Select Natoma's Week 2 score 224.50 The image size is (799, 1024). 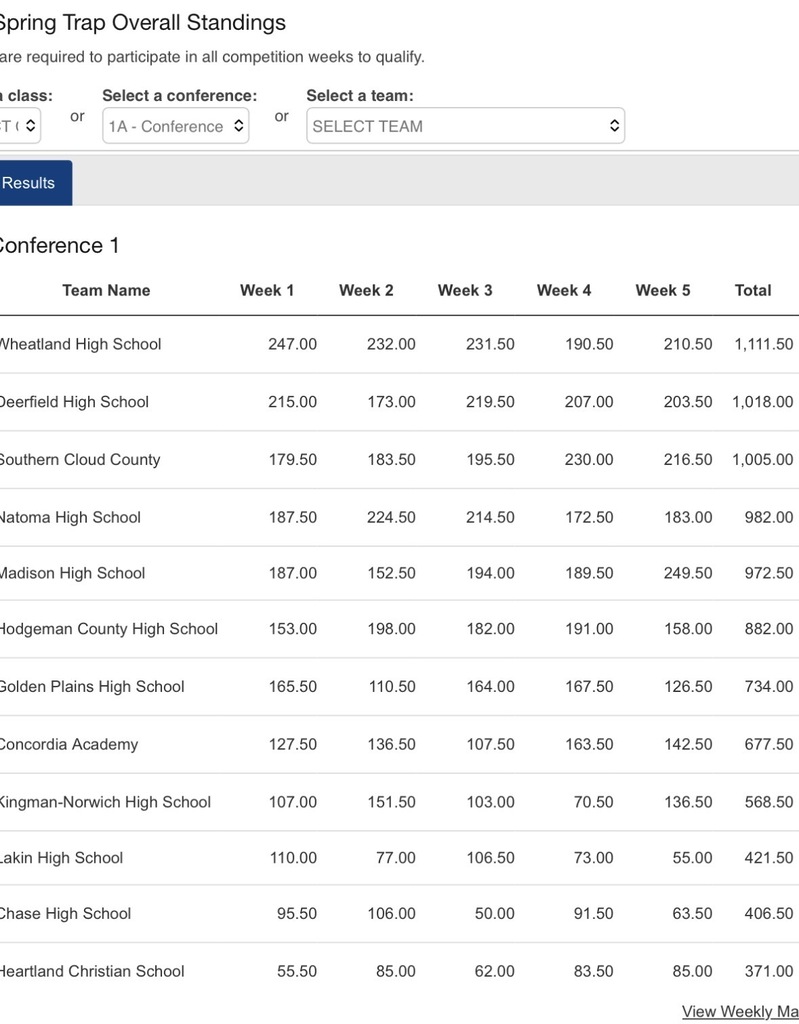pos(391,517)
